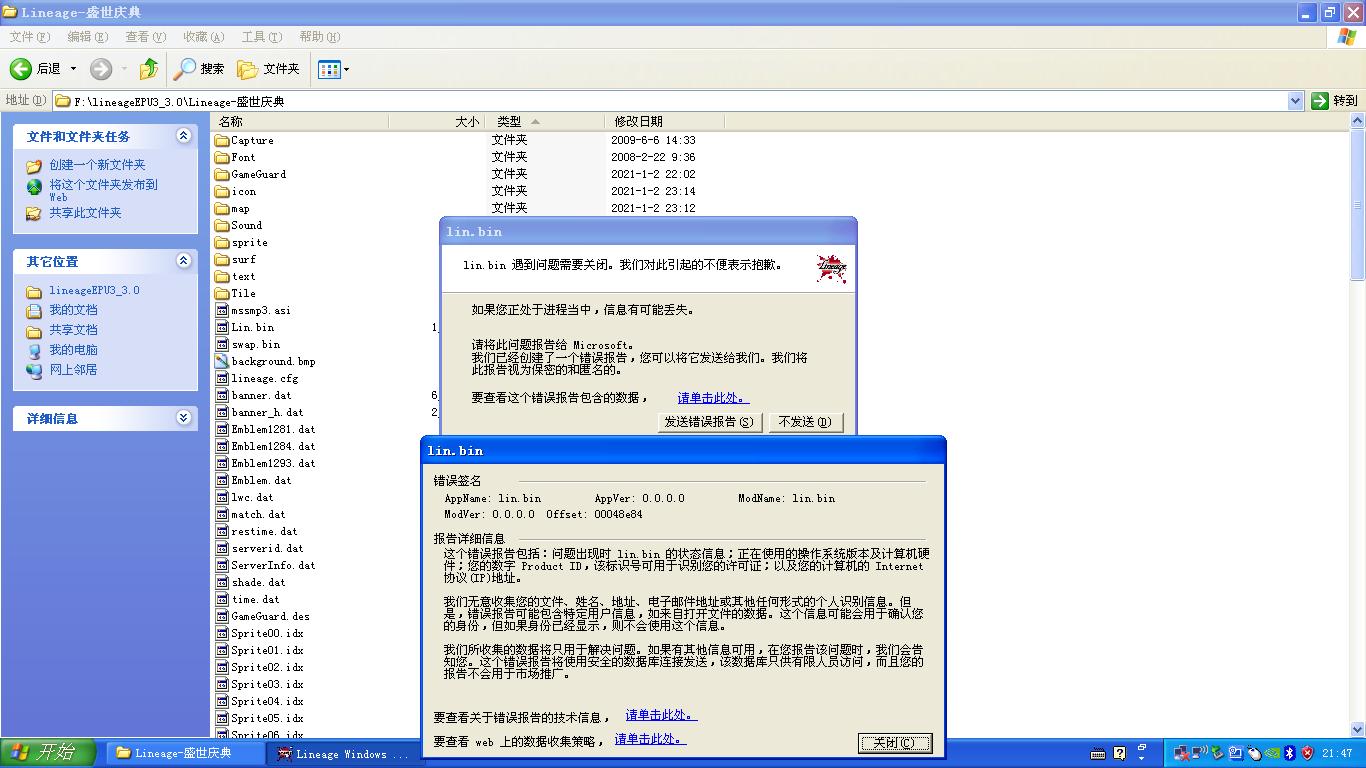This screenshot has width=1366, height=768.
Task: Toggle the 文件夹 folders pane button
Action: tap(269, 69)
